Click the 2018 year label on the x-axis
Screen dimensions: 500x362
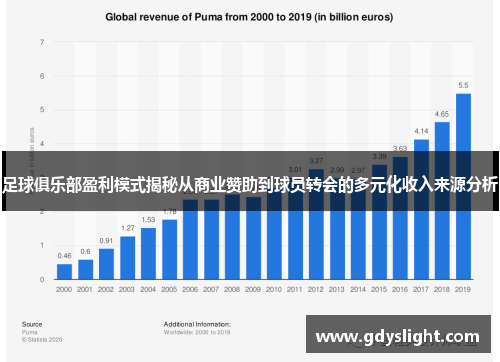442,289
